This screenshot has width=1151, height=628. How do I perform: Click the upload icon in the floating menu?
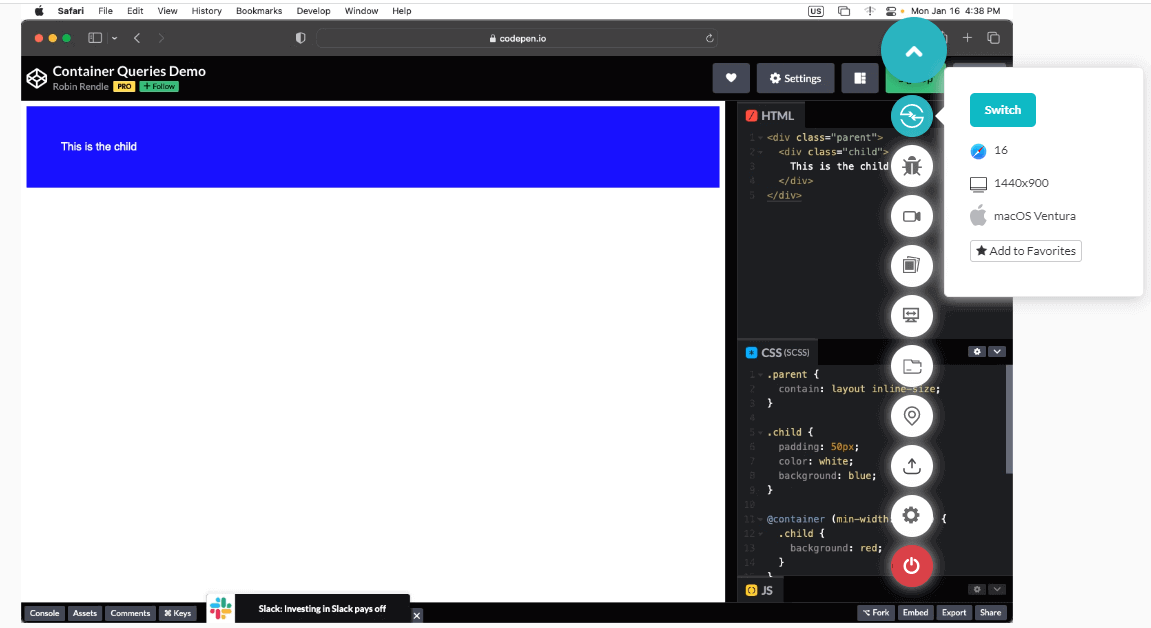[911, 466]
